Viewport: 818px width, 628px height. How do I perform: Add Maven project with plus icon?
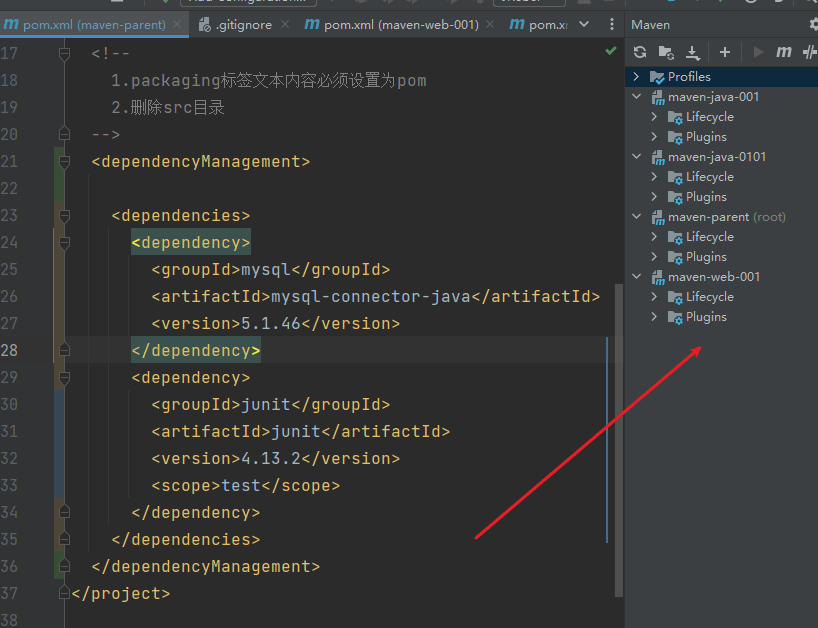click(725, 52)
